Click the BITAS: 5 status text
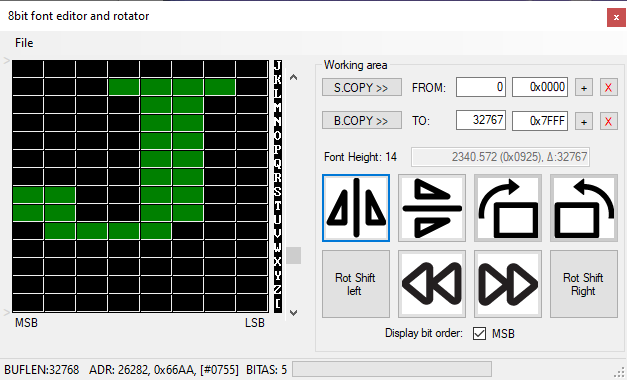The image size is (627, 380). coord(266,370)
